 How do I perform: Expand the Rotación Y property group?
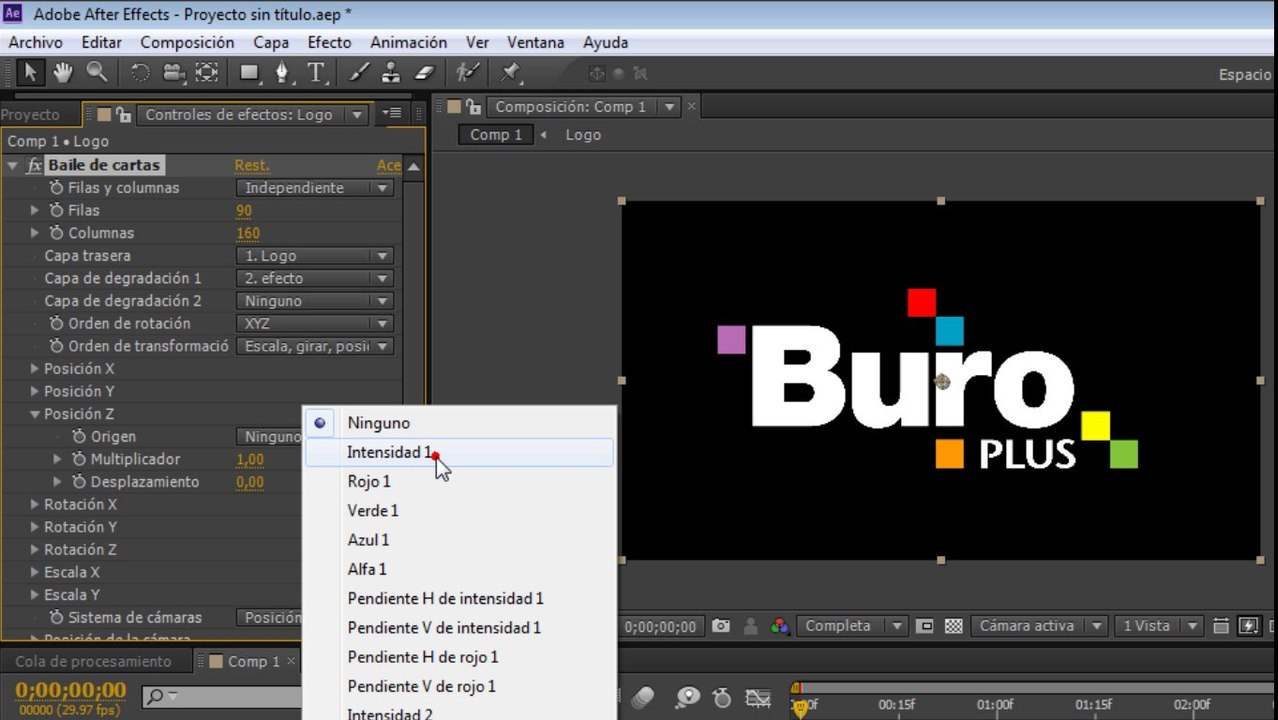(x=35, y=527)
